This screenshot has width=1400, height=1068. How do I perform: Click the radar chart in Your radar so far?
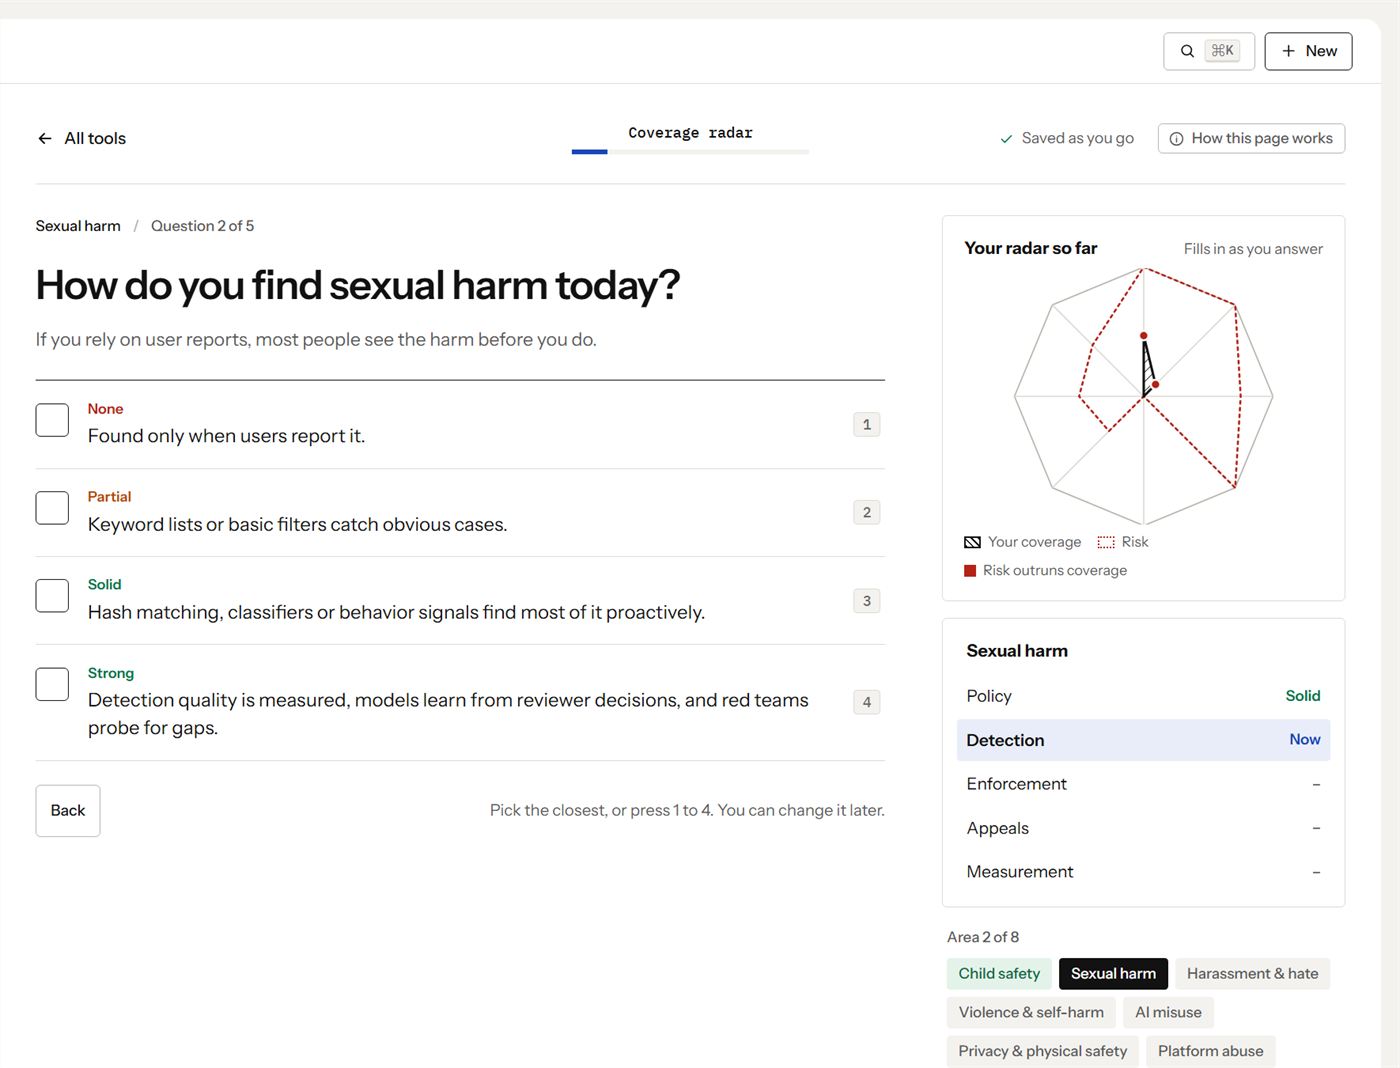1144,396
